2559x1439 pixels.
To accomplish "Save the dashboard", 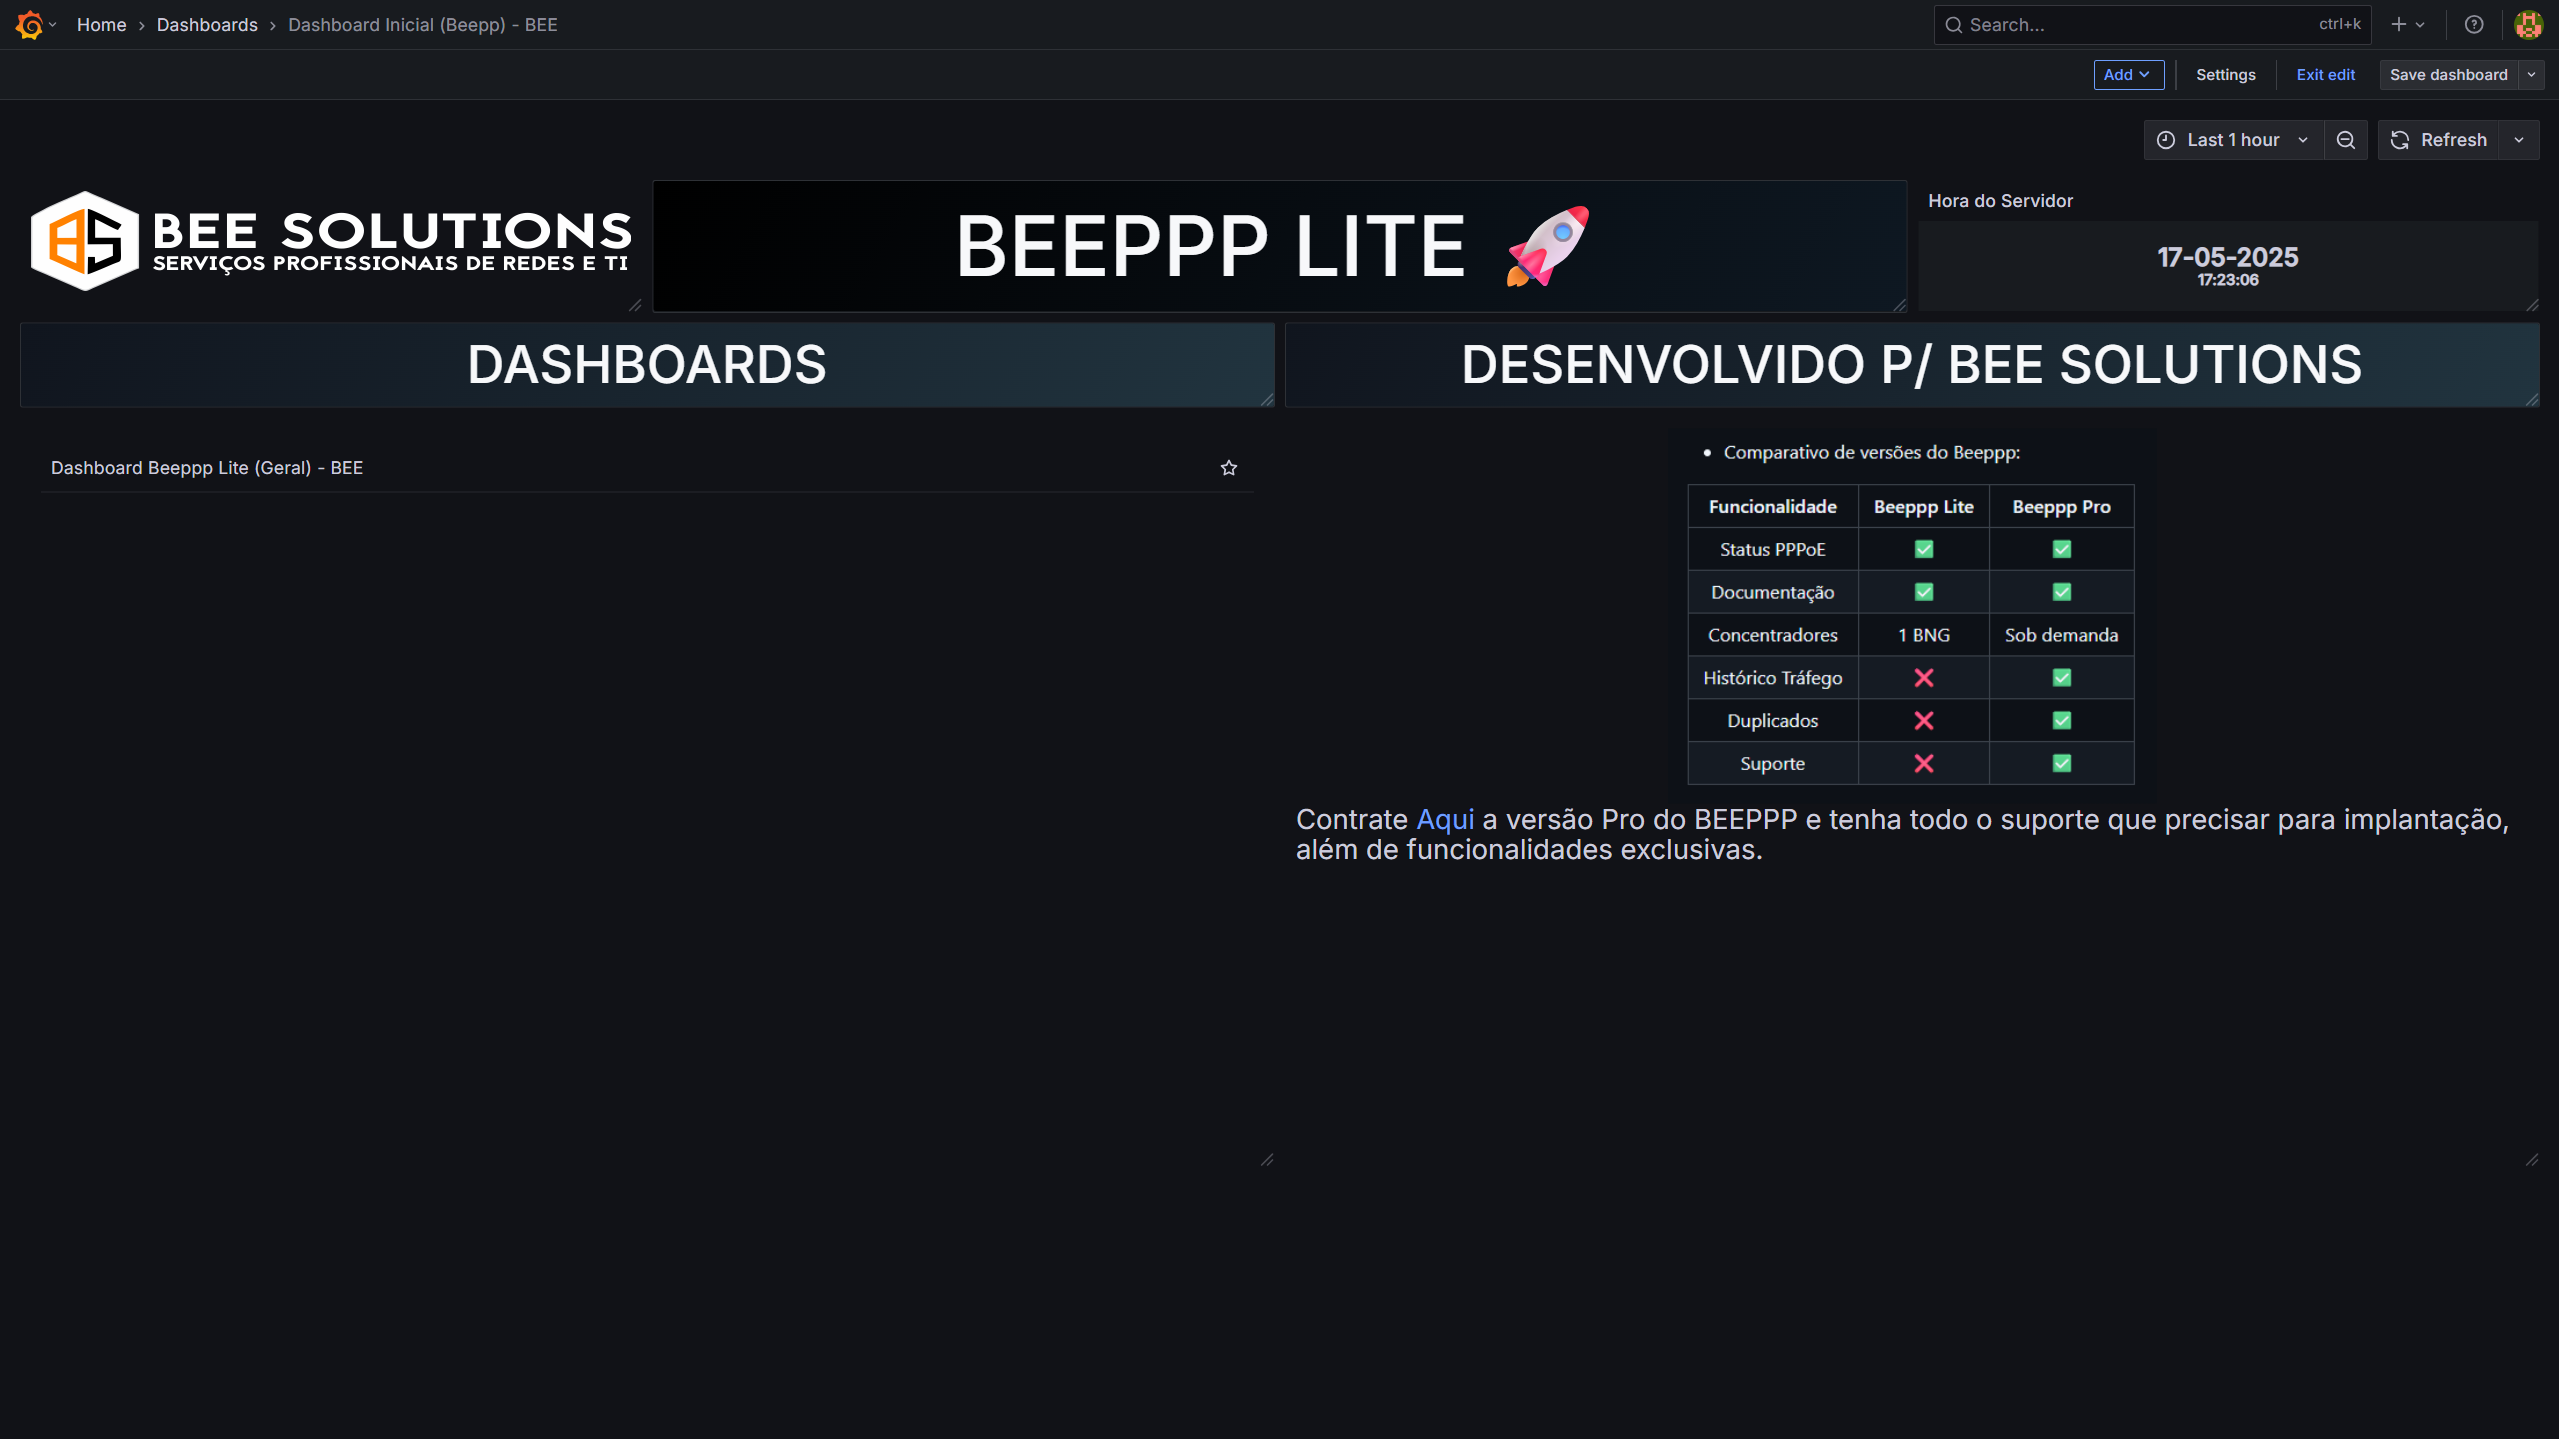I will click(x=2446, y=74).
